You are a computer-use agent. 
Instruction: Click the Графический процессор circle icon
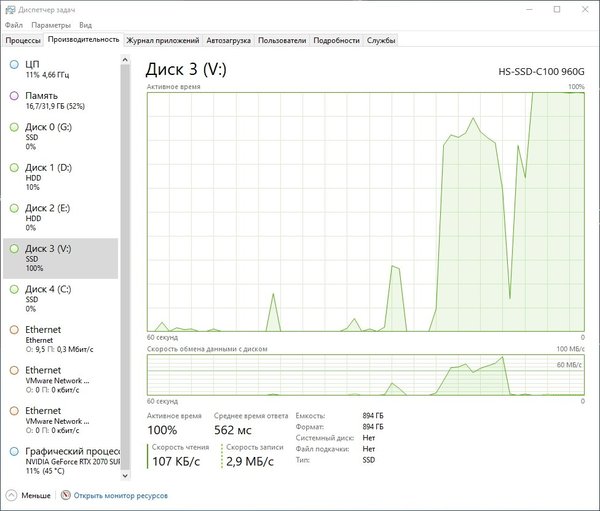point(14,451)
